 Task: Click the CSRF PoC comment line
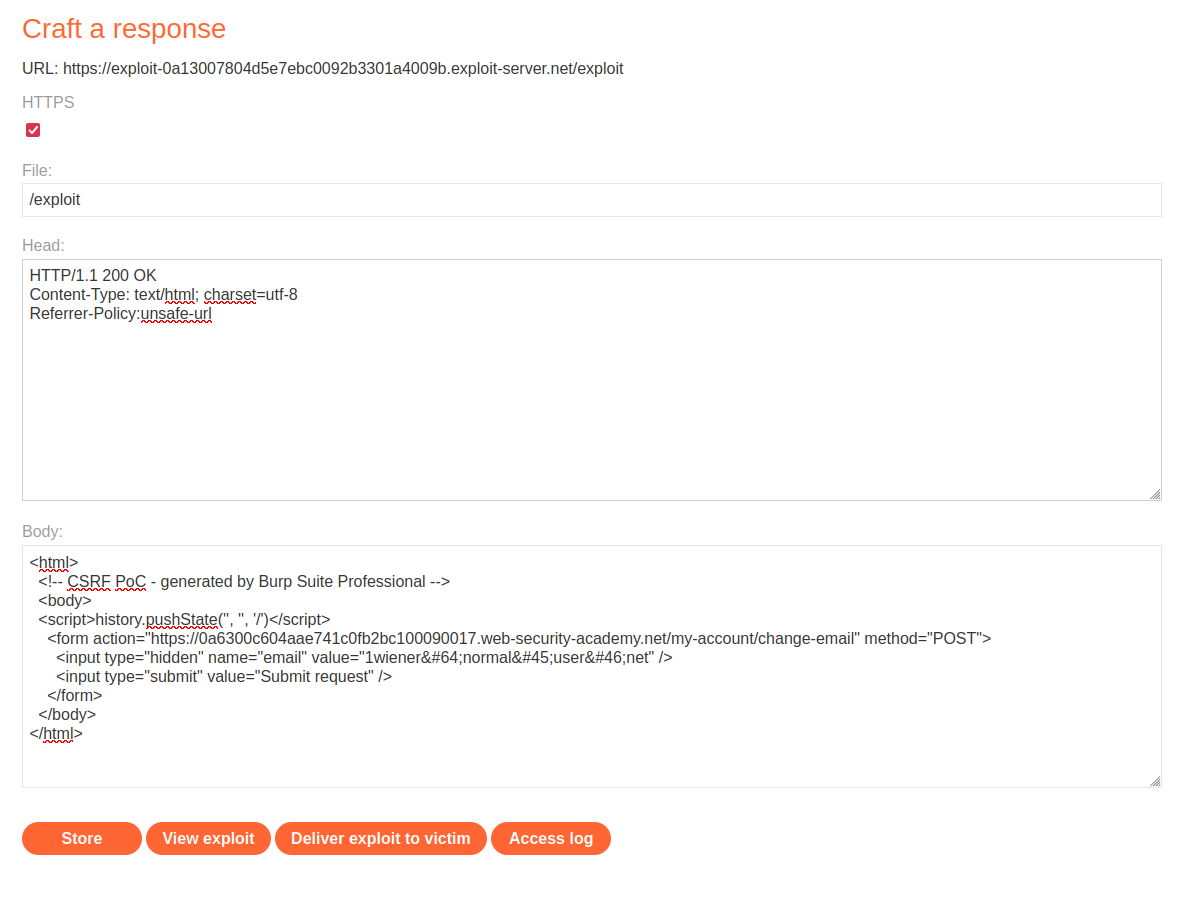pyautogui.click(x=244, y=582)
